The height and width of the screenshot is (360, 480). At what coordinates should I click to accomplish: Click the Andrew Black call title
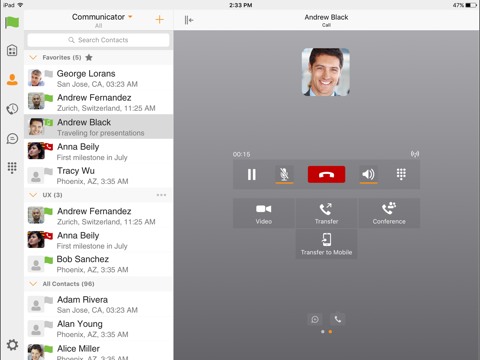coord(326,17)
